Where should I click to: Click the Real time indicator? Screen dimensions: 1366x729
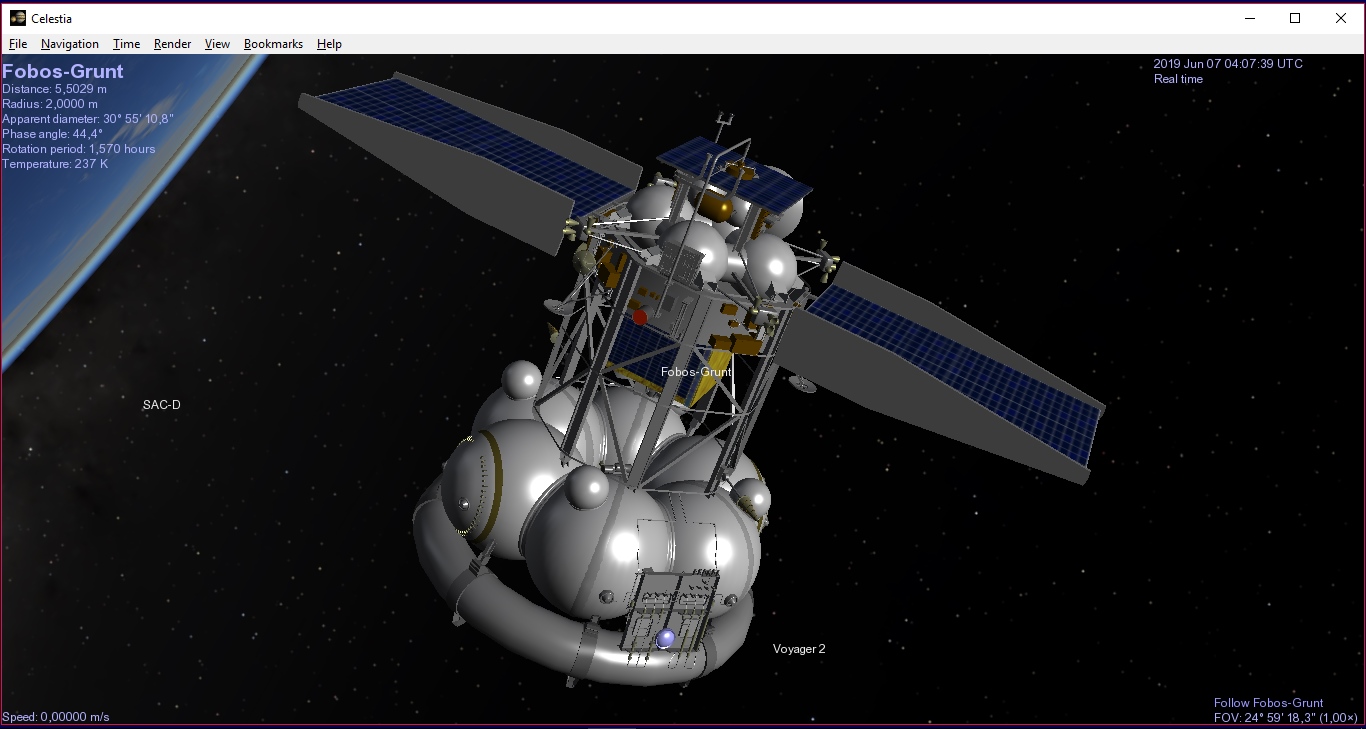pyautogui.click(x=1178, y=79)
